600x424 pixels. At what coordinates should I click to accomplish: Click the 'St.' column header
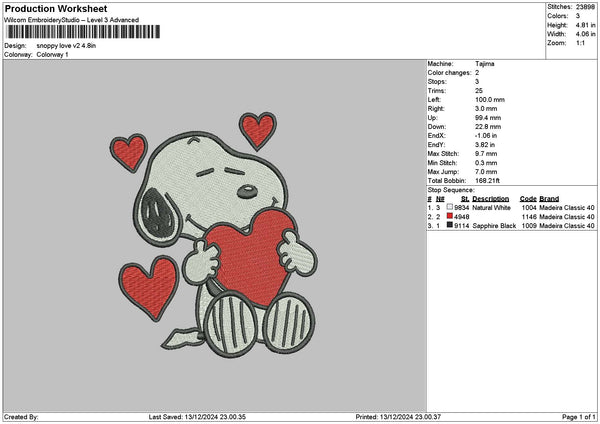click(x=465, y=199)
